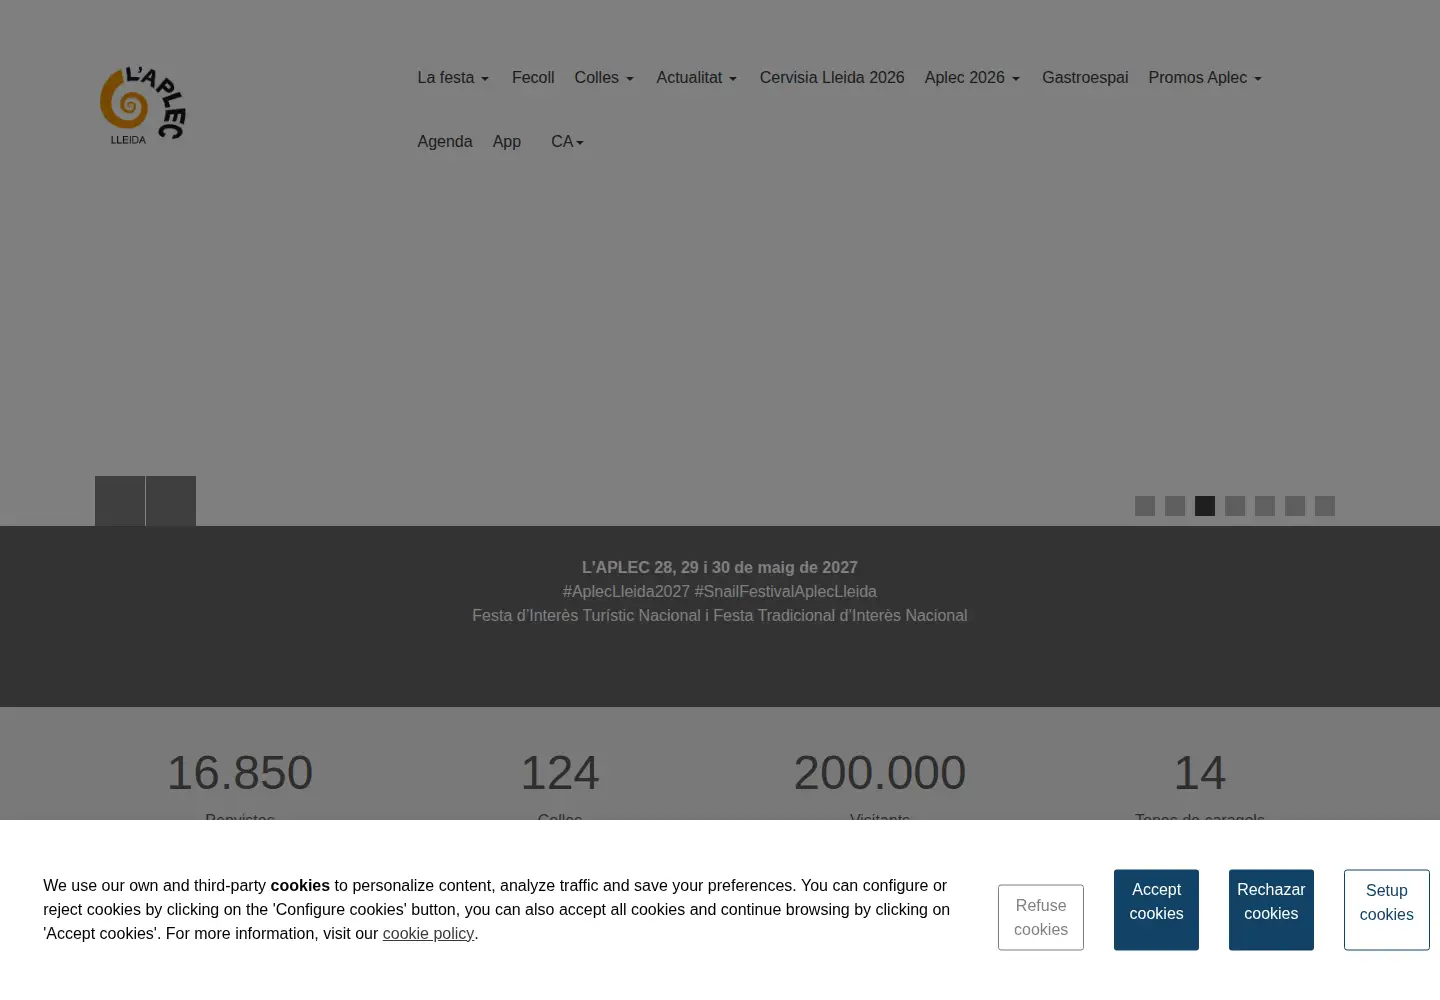Go to the sixth carousel slide indicator

coord(1295,506)
